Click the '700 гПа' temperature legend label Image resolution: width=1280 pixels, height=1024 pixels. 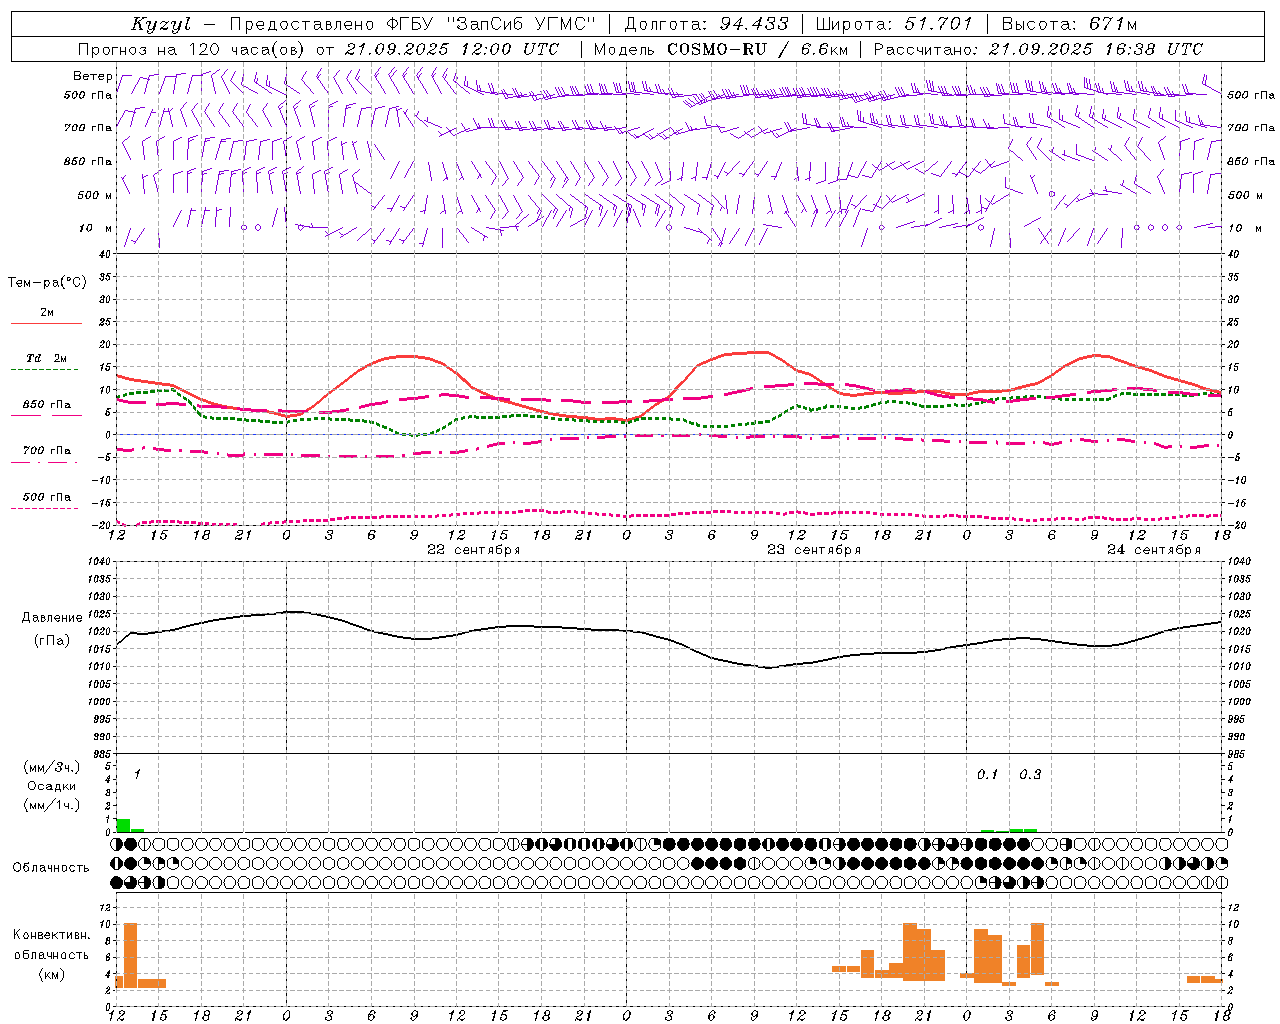47,450
